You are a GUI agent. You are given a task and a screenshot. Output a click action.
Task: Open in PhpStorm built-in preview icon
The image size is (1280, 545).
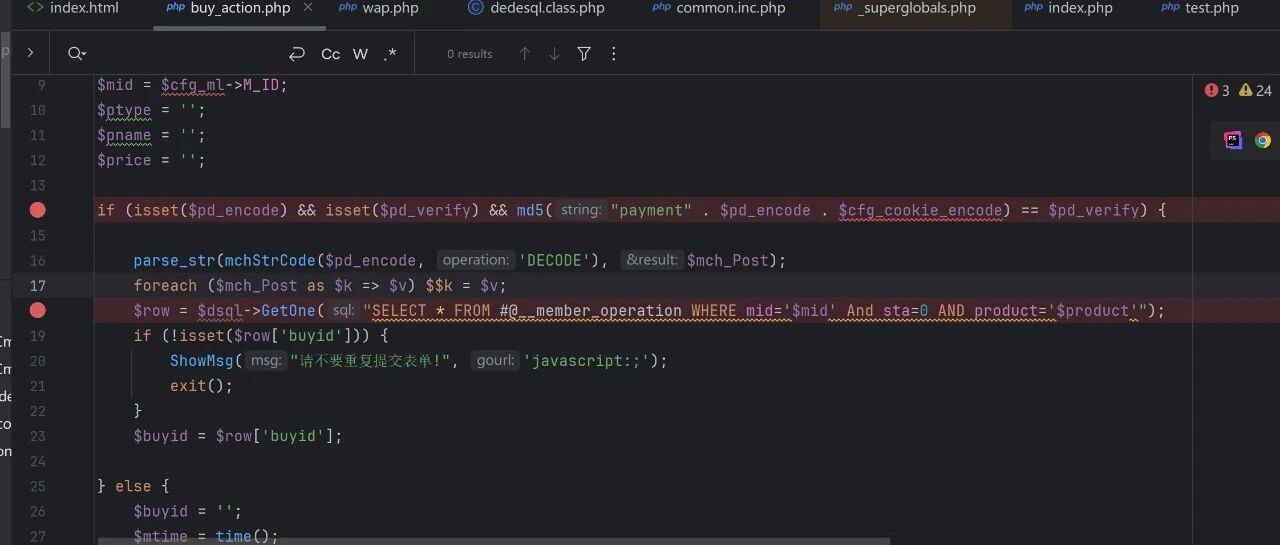(x=1233, y=140)
